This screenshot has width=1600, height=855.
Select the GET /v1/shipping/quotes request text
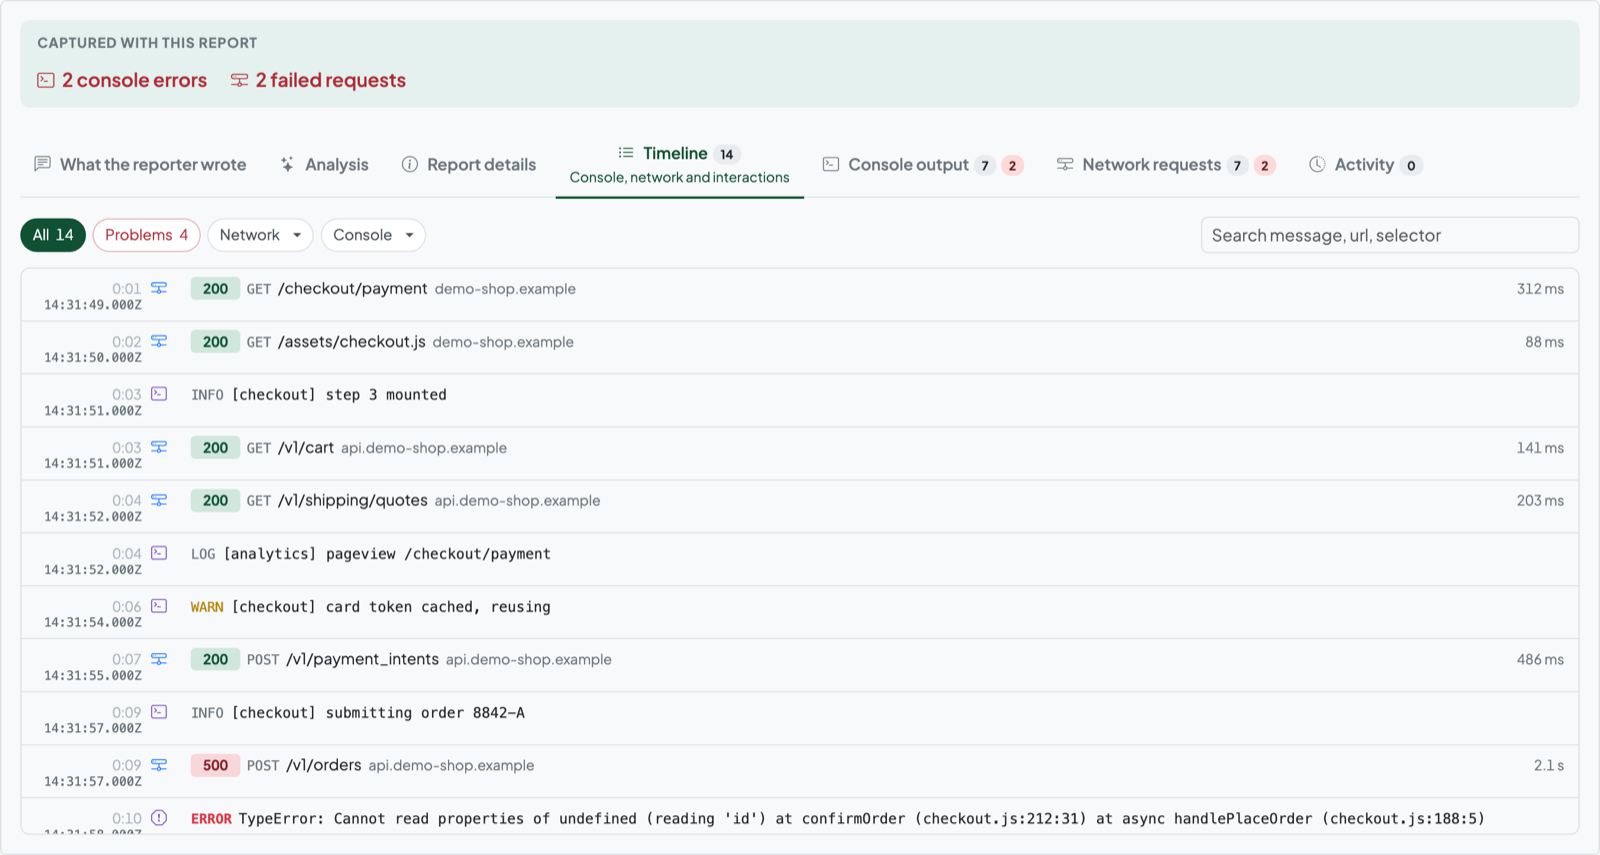(337, 501)
